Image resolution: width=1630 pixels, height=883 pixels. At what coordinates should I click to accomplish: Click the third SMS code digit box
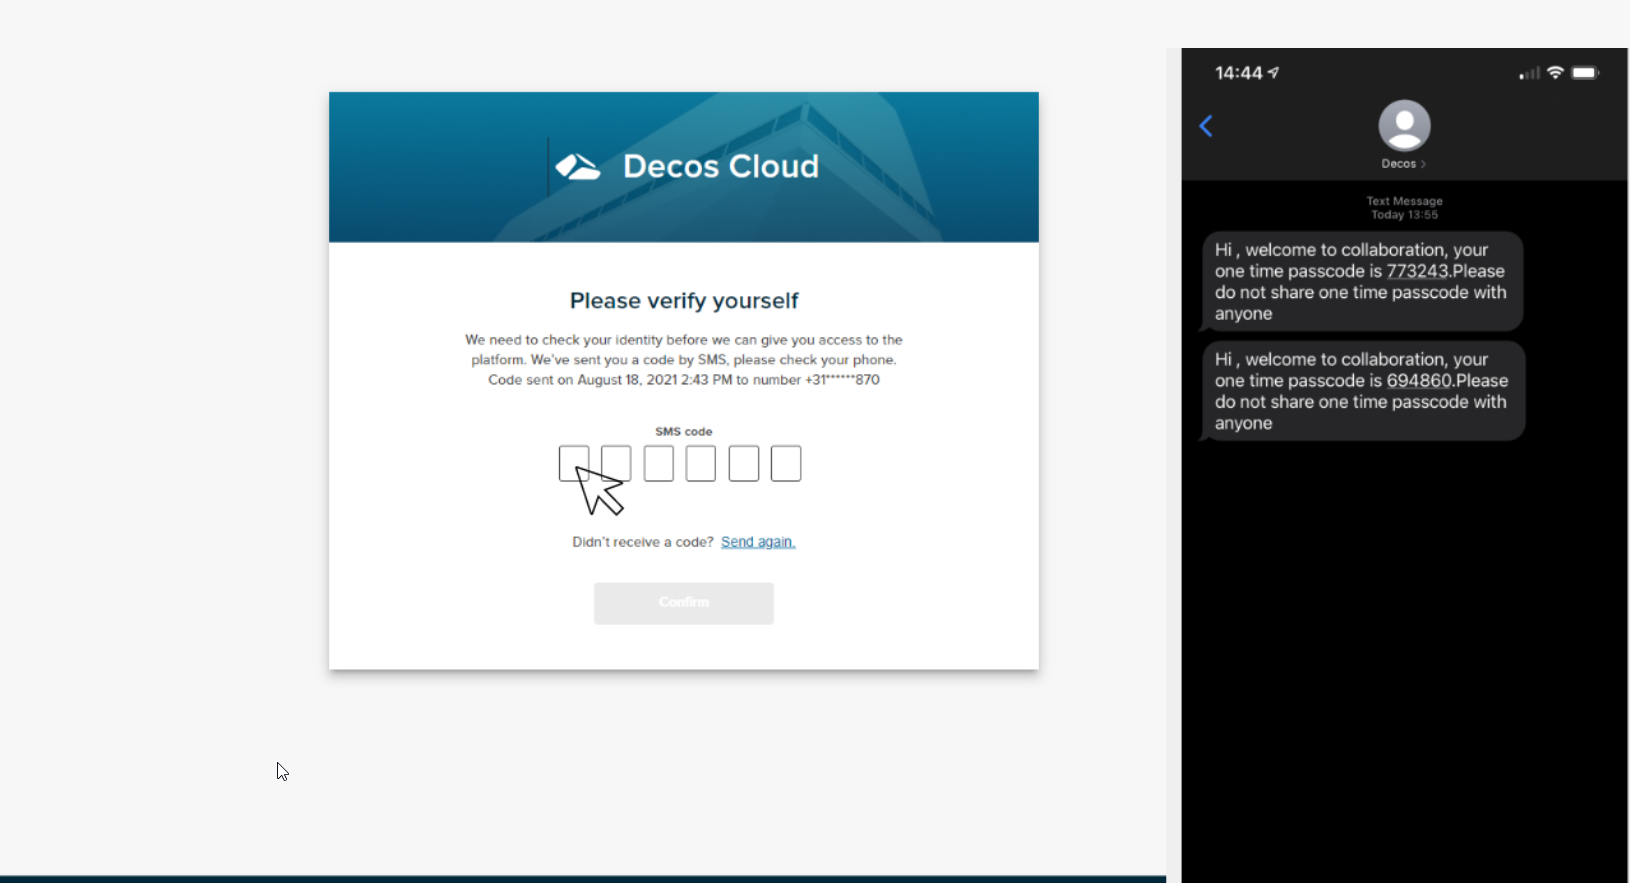659,463
